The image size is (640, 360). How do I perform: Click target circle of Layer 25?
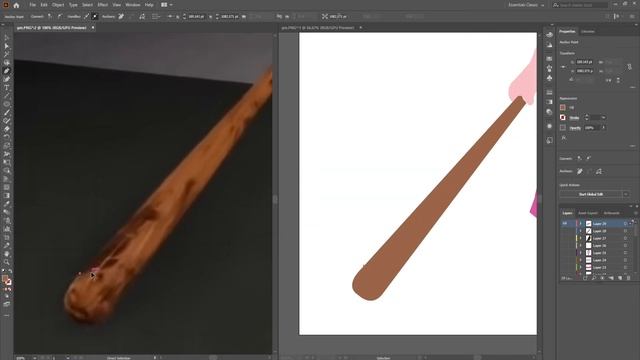[625, 253]
